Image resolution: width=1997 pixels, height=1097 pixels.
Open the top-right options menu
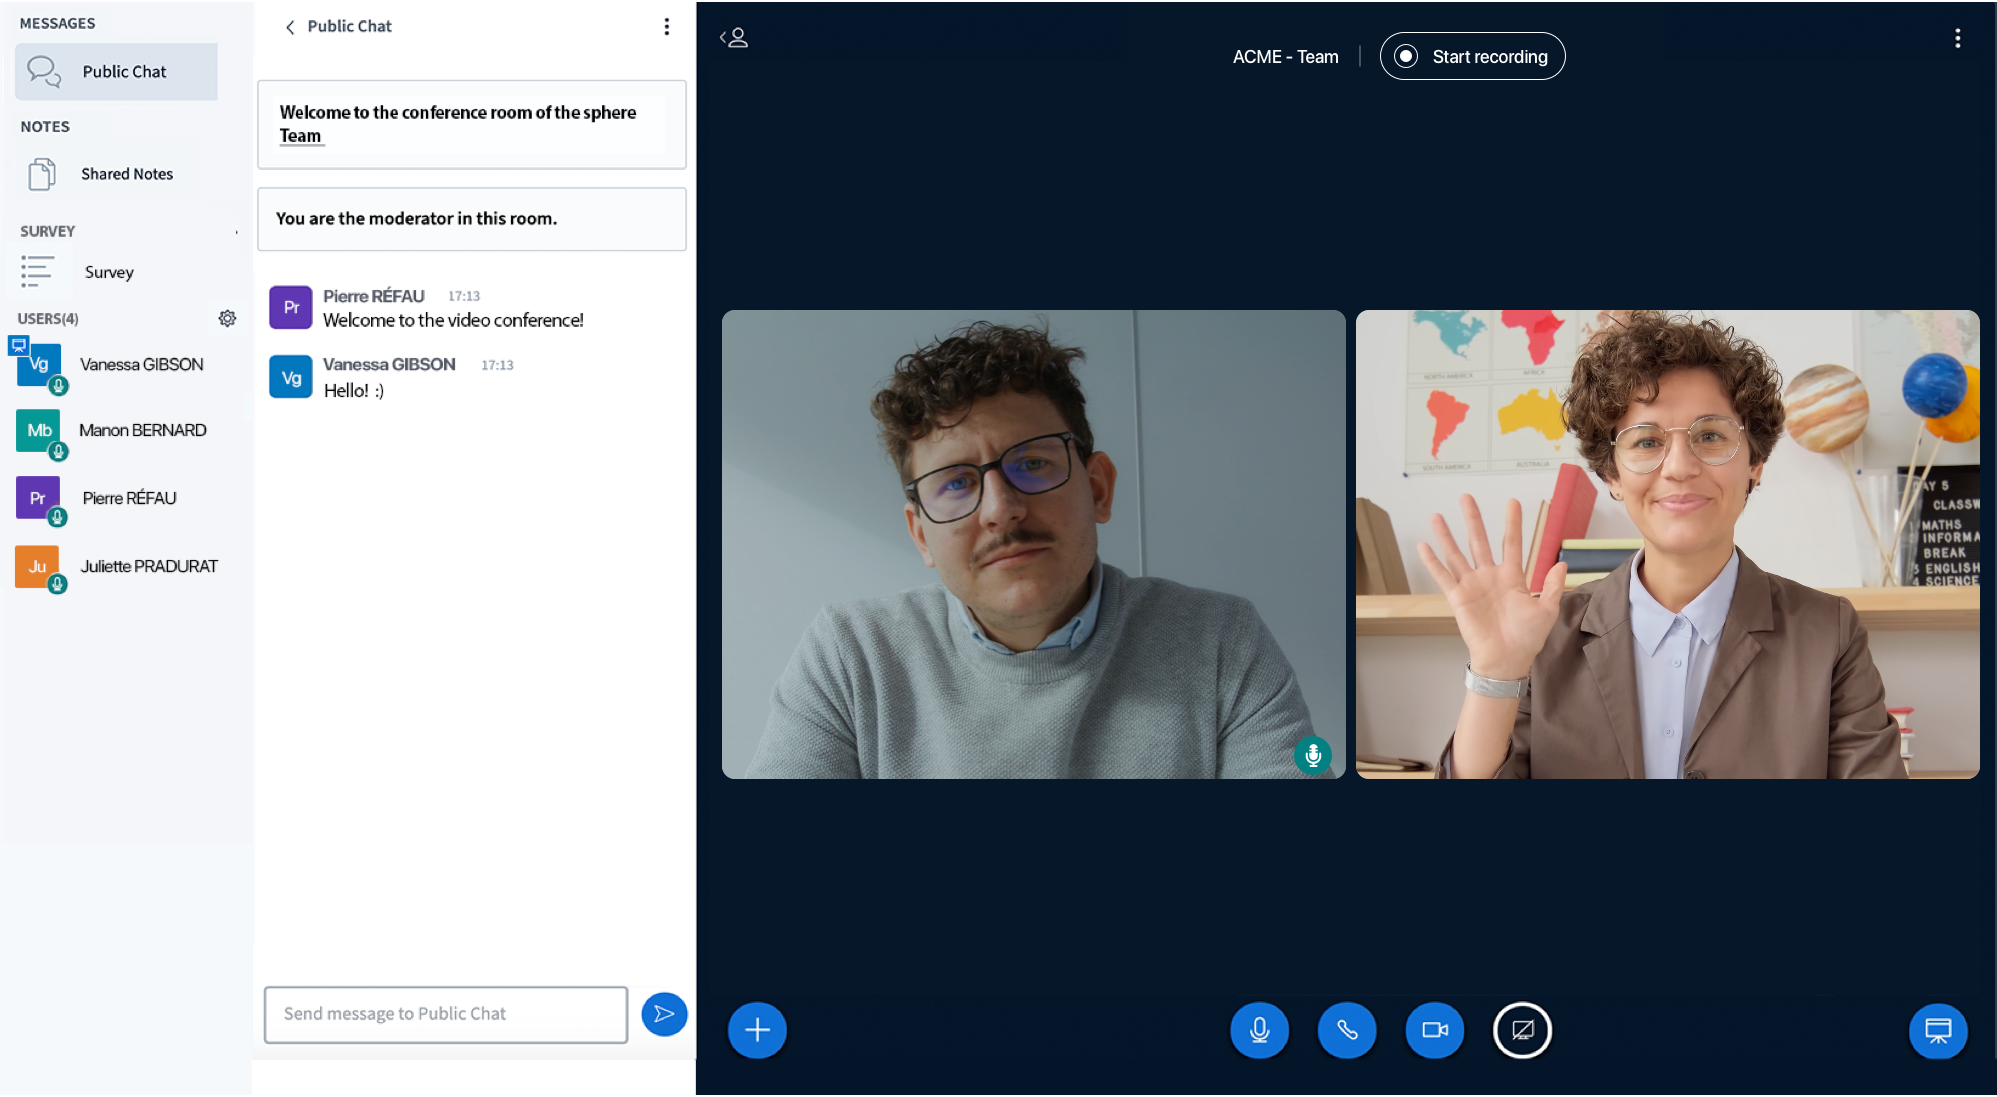tap(1958, 38)
